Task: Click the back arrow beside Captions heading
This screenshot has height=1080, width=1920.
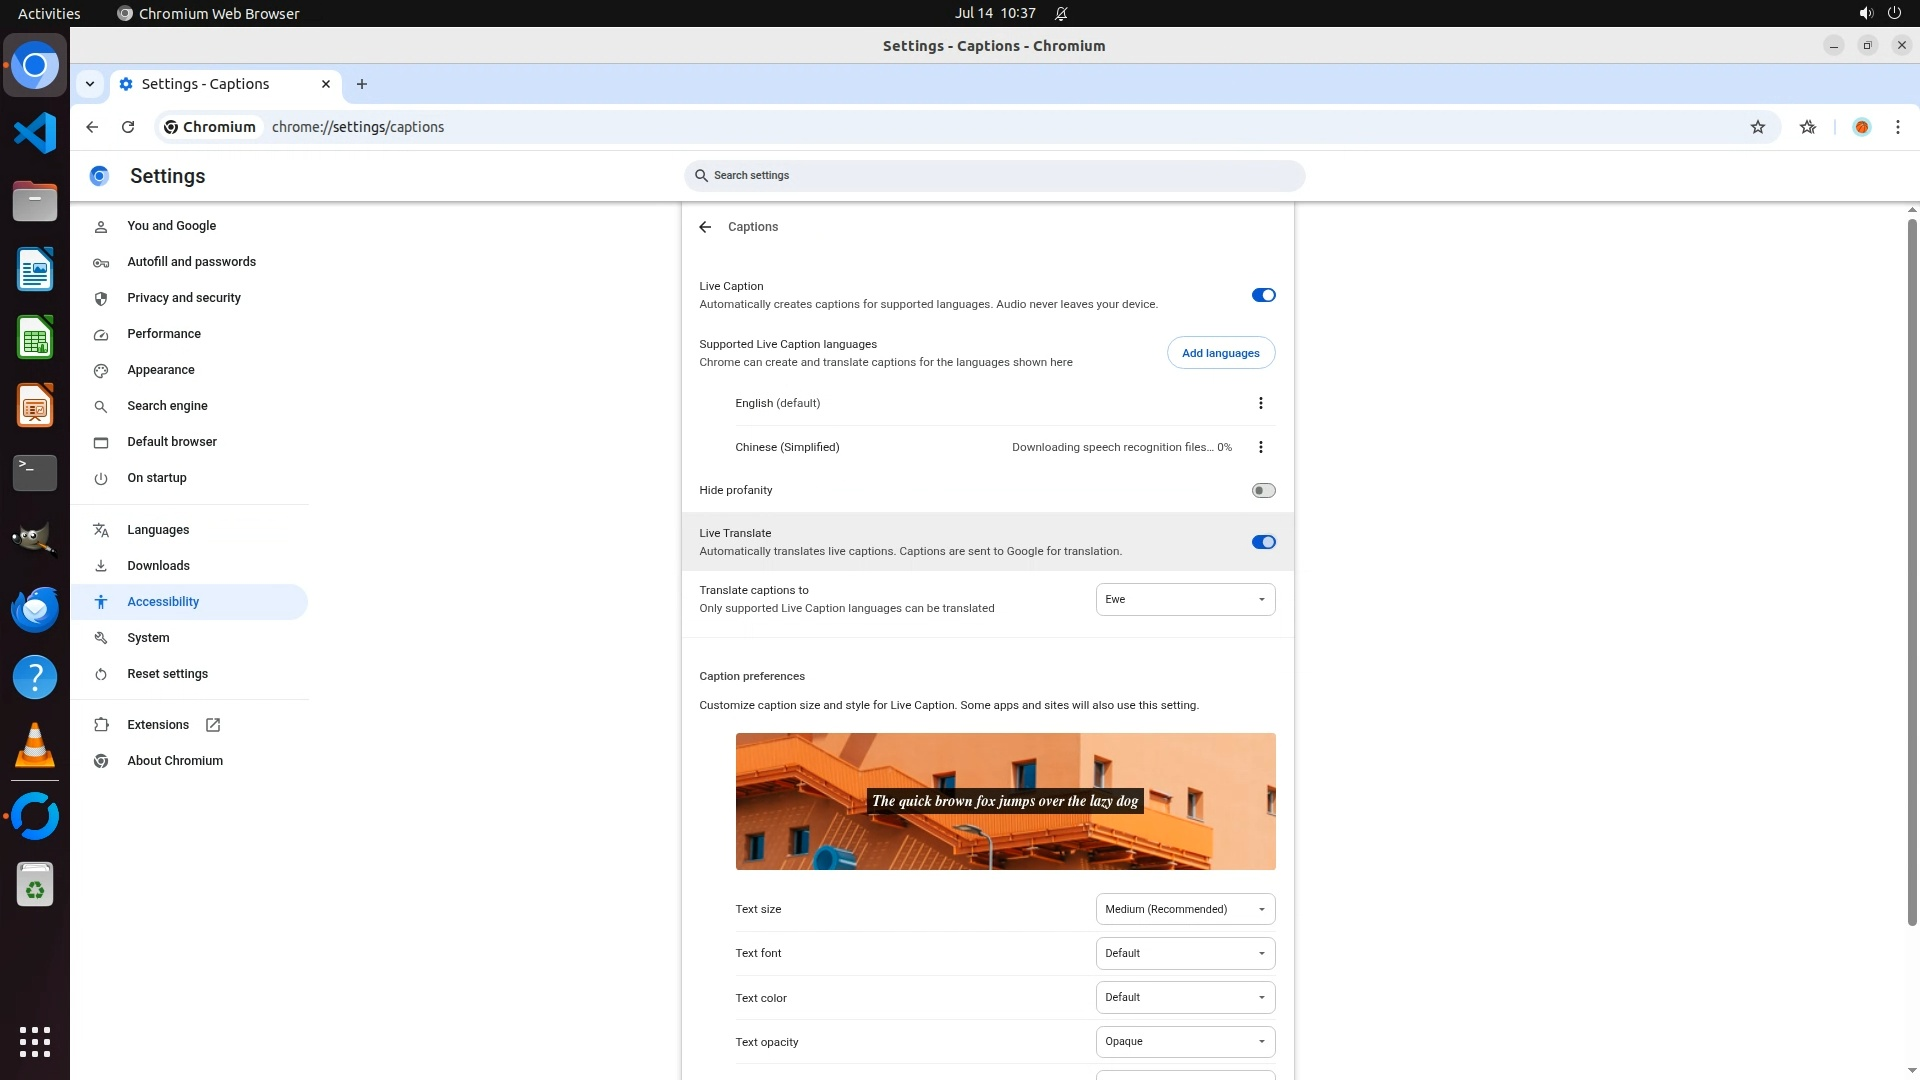Action: pos(705,227)
